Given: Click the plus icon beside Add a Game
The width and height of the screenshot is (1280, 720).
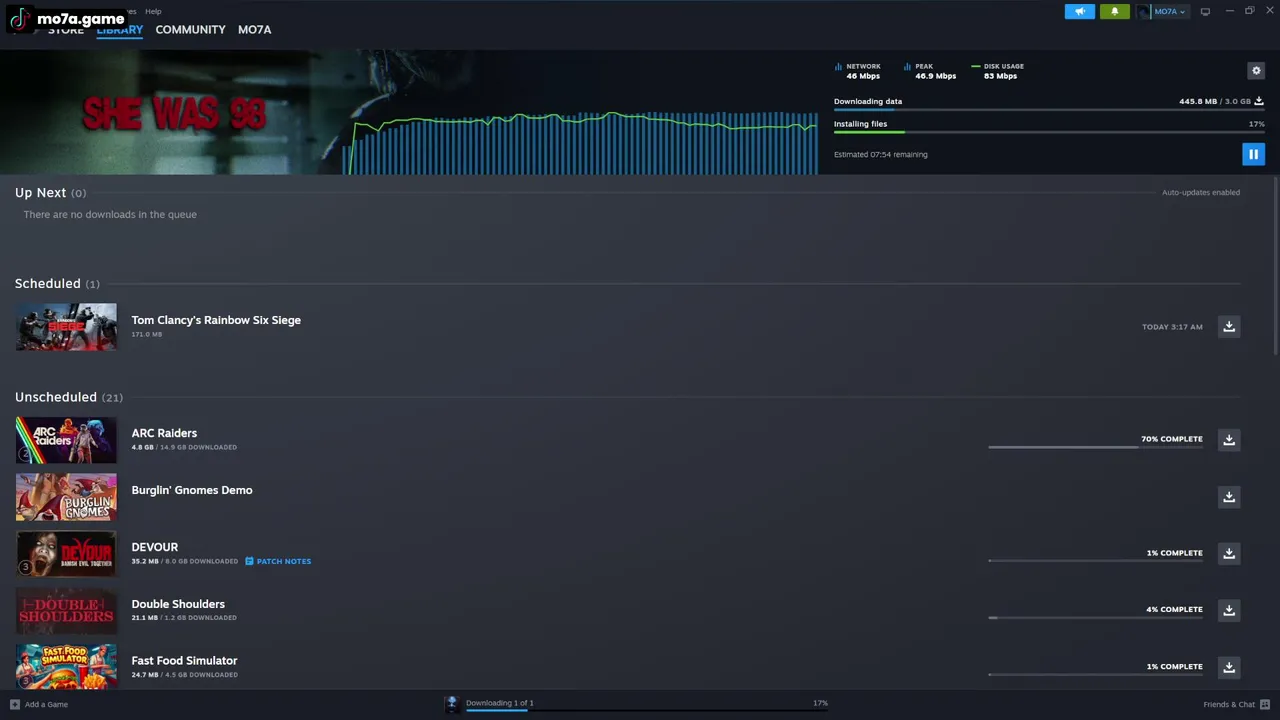Looking at the screenshot, I should tap(14, 704).
